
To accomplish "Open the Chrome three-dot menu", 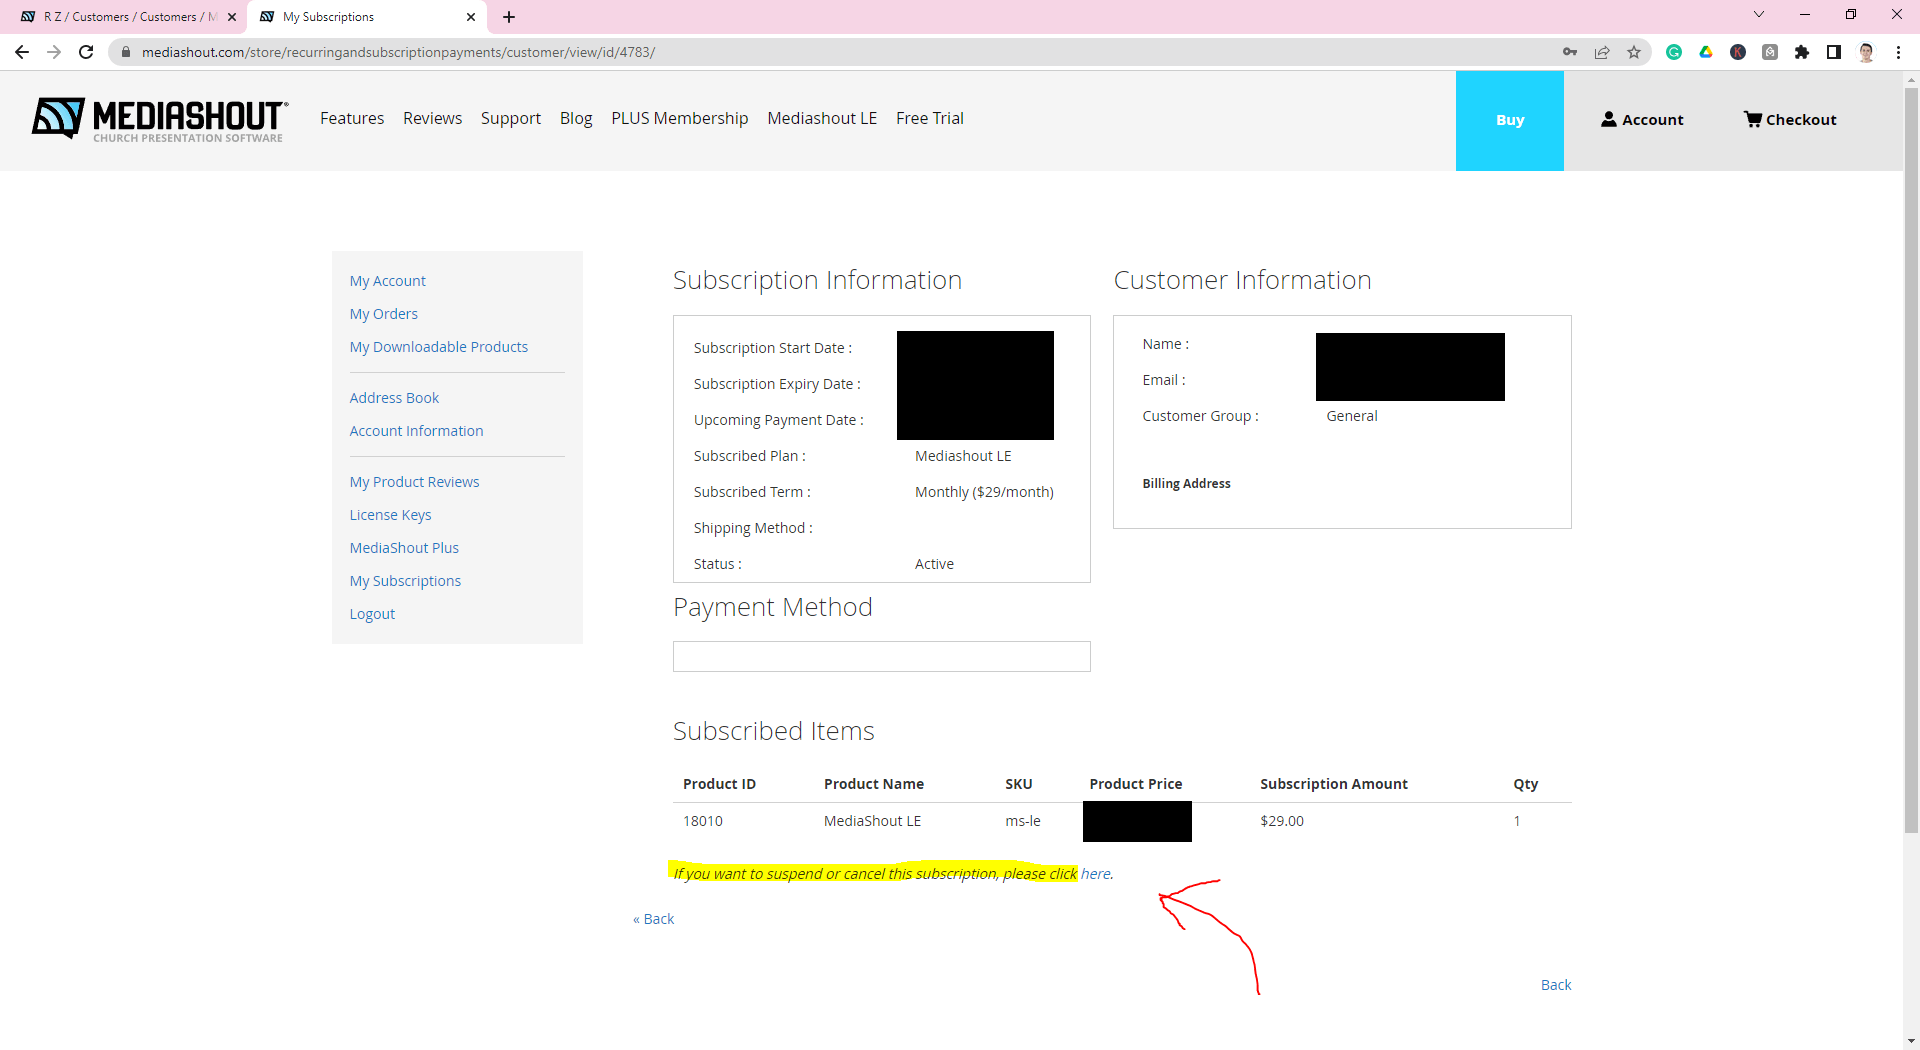I will click(x=1898, y=52).
